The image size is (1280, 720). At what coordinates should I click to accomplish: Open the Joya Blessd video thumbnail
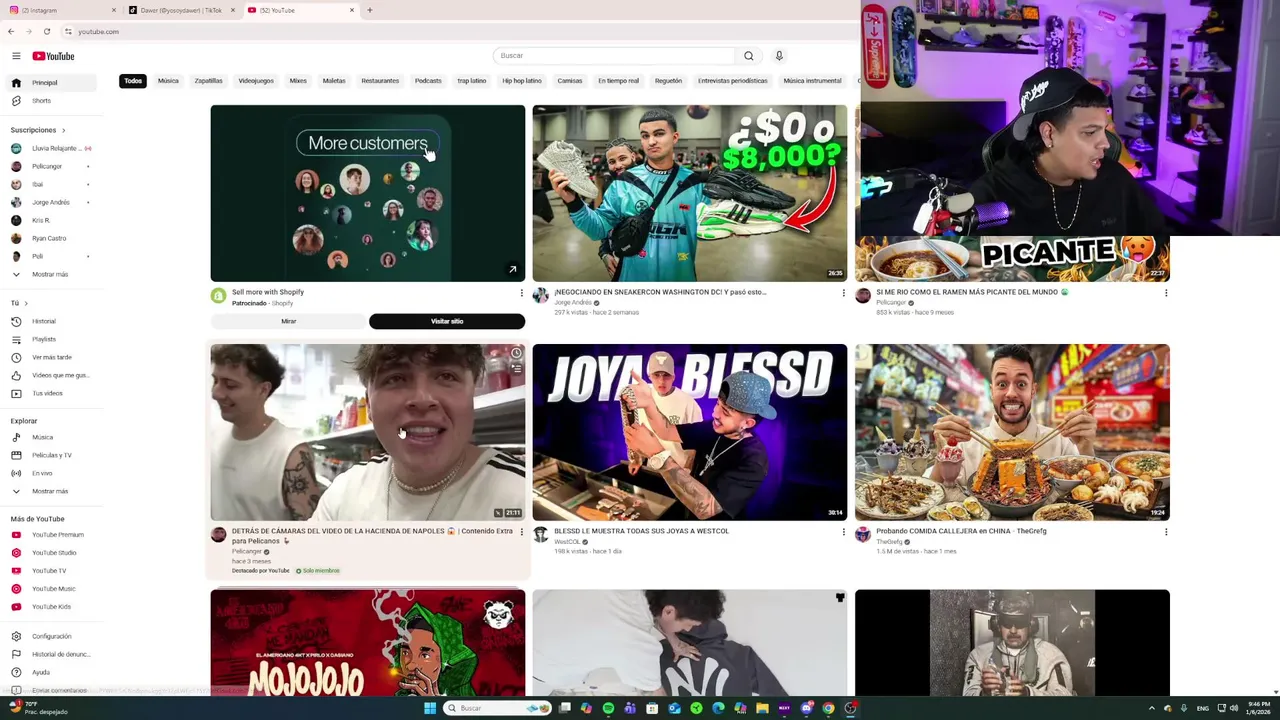[x=689, y=432]
